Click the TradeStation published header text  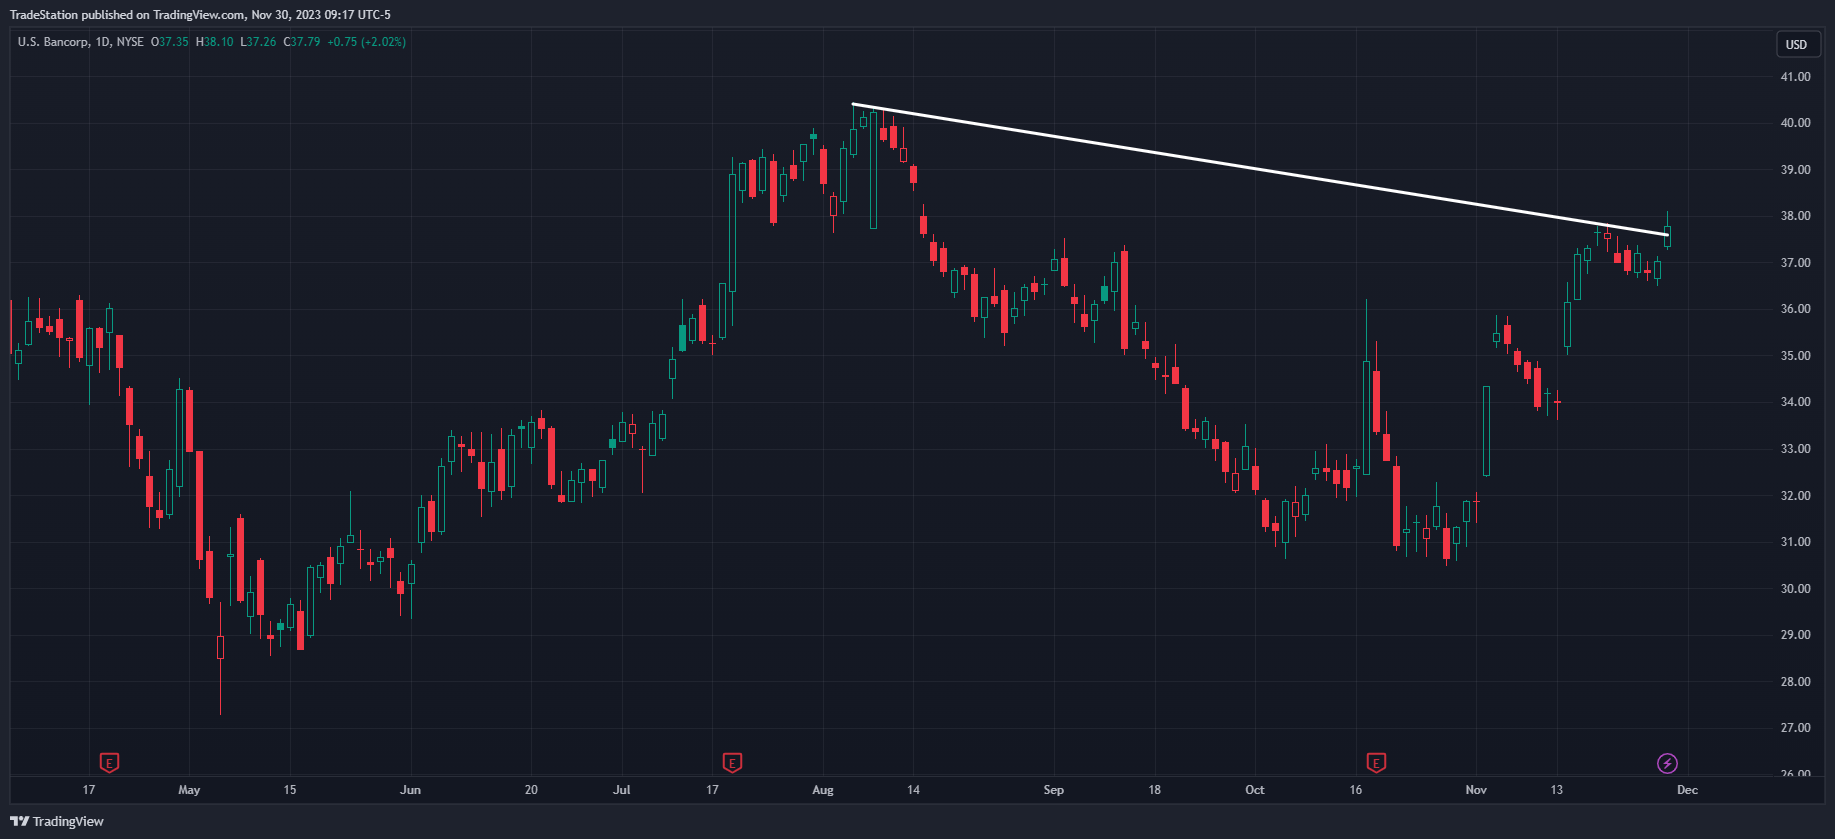pyautogui.click(x=200, y=15)
